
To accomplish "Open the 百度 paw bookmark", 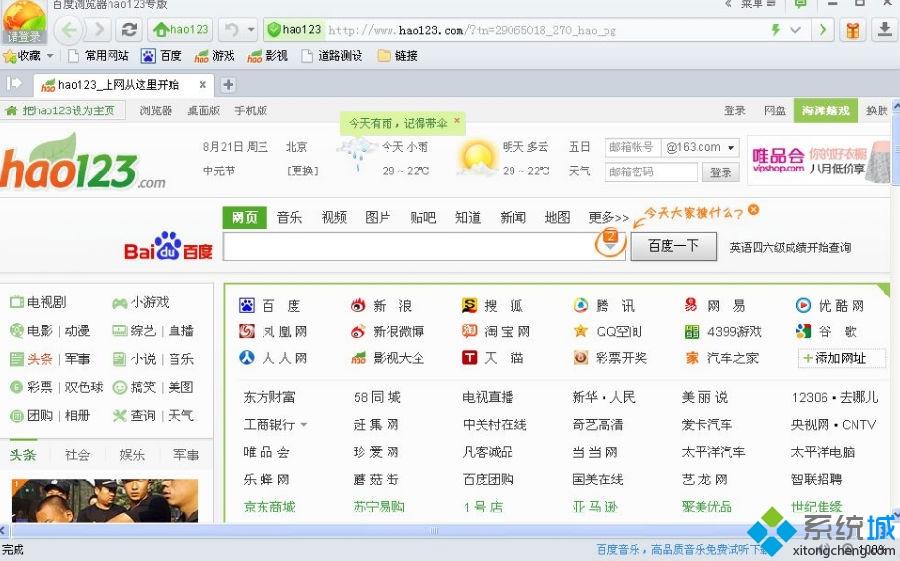I will pyautogui.click(x=161, y=56).
